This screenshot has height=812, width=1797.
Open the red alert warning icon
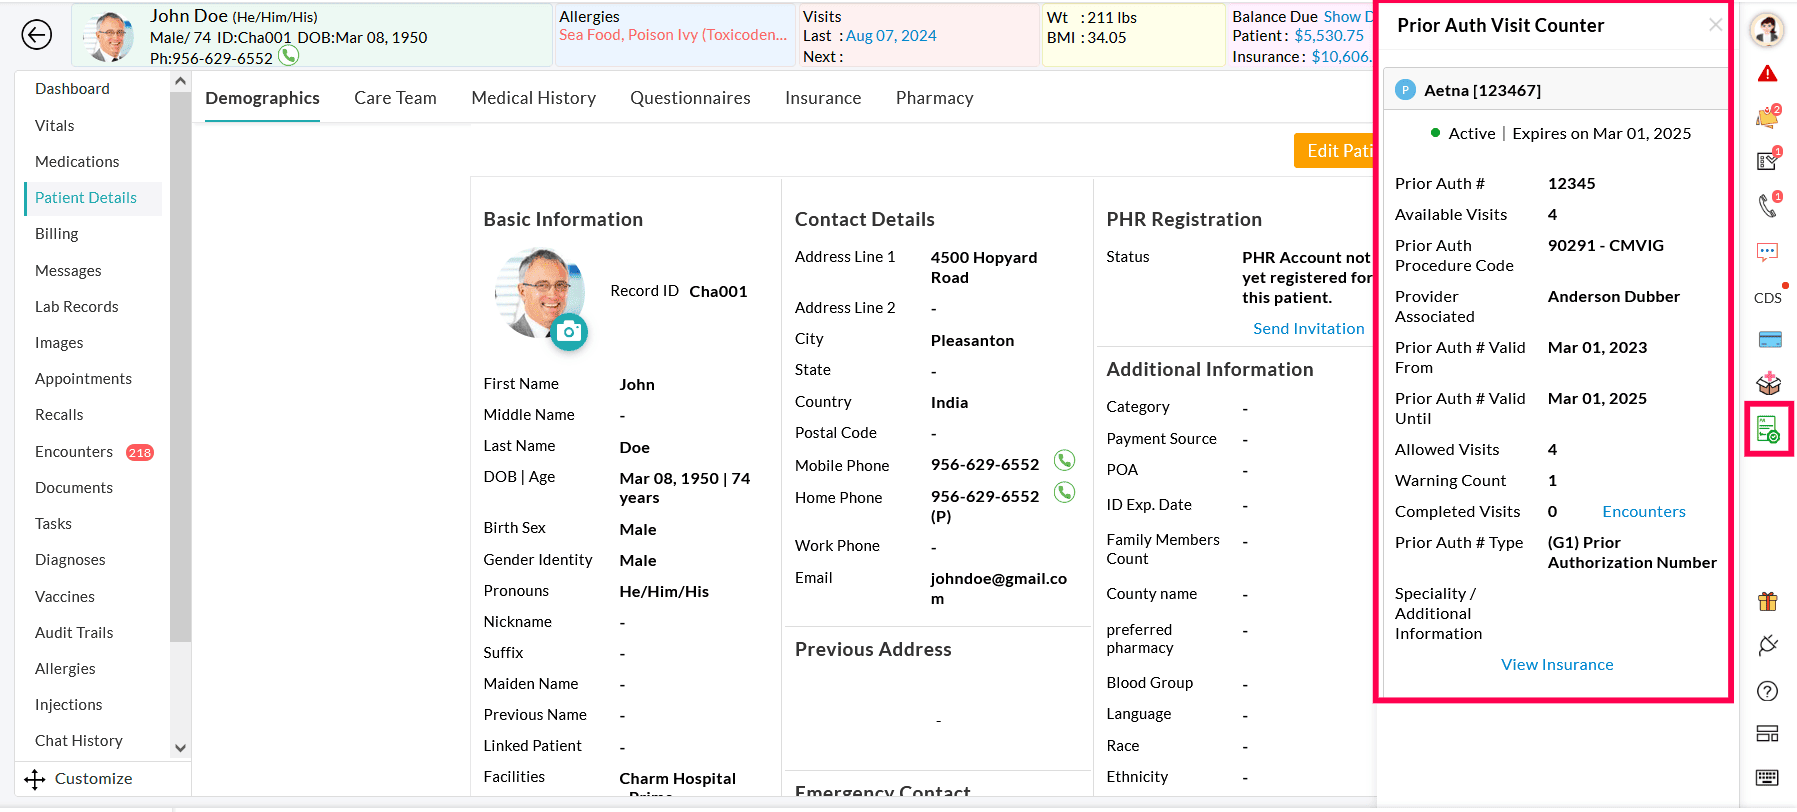tap(1767, 74)
